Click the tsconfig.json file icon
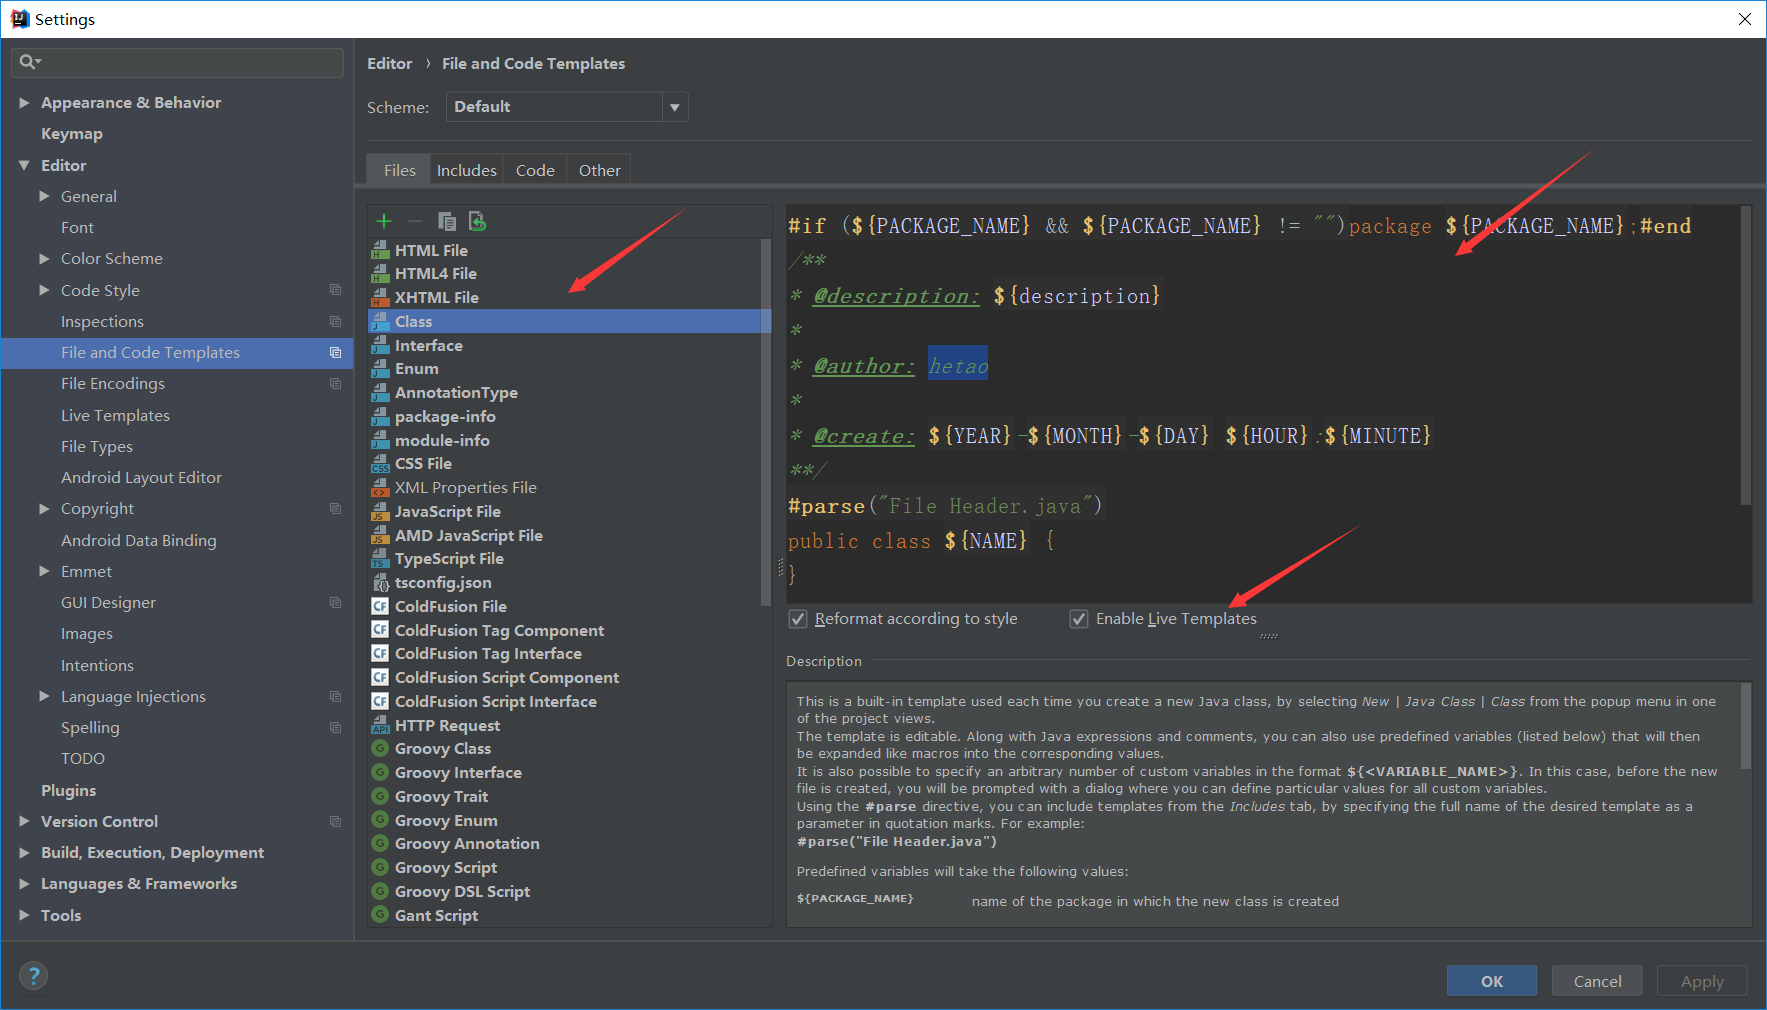 [380, 582]
